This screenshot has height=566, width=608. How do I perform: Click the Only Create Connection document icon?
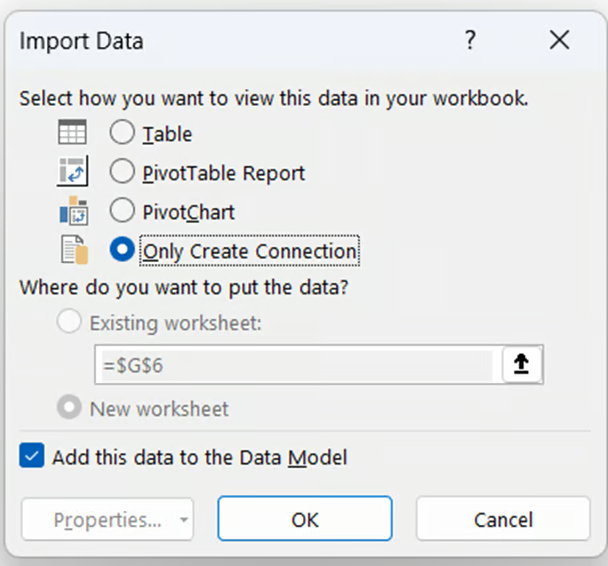click(x=73, y=250)
